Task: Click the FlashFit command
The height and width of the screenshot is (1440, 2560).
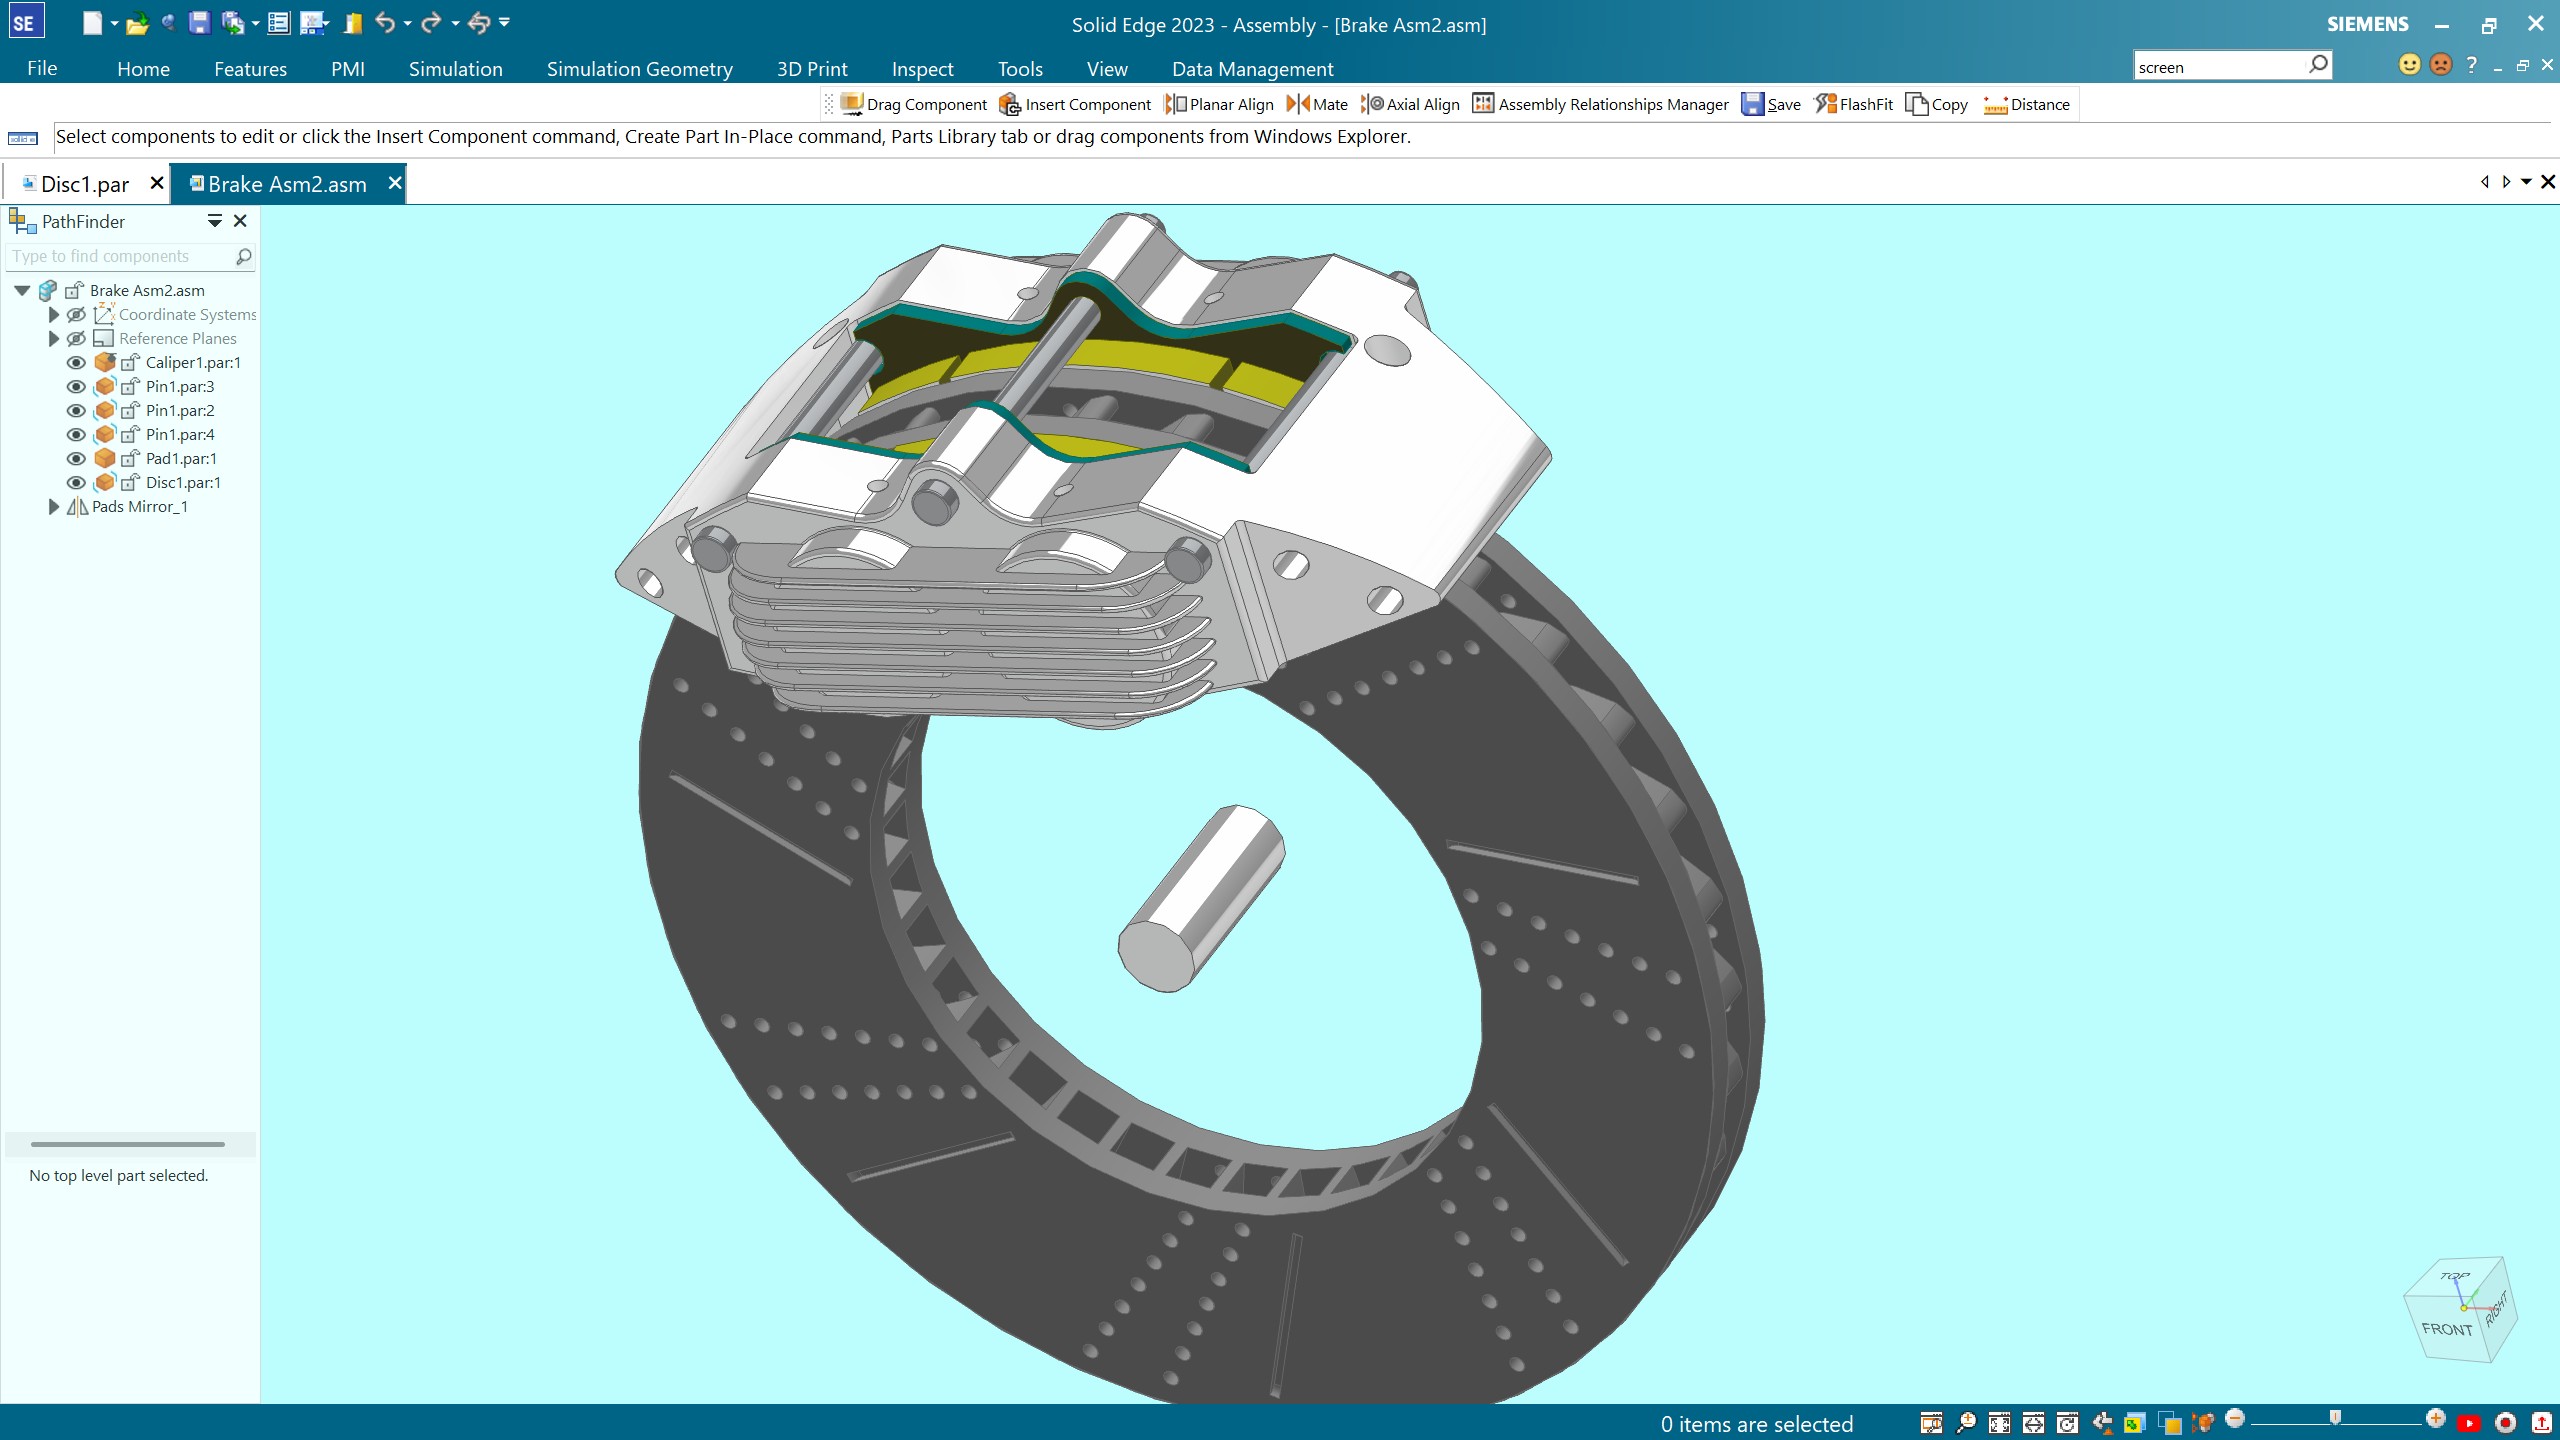Action: tap(1854, 104)
